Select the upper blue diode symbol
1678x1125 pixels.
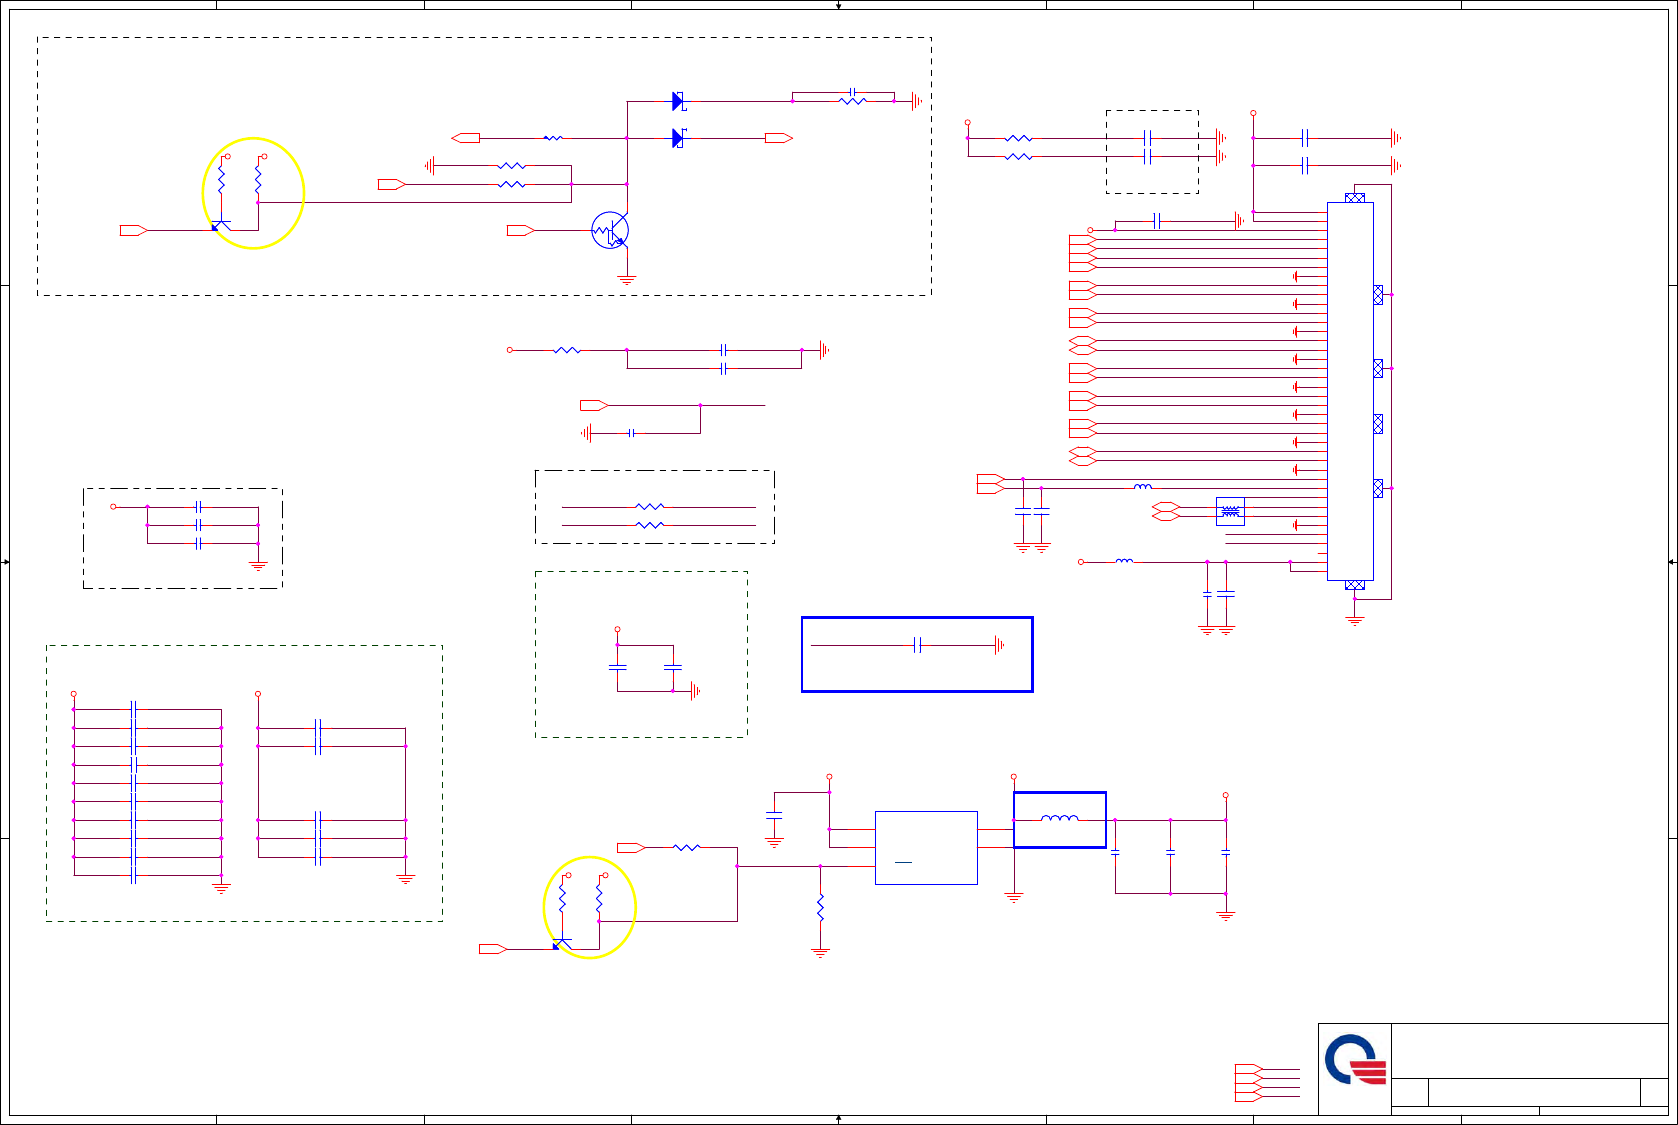679,101
